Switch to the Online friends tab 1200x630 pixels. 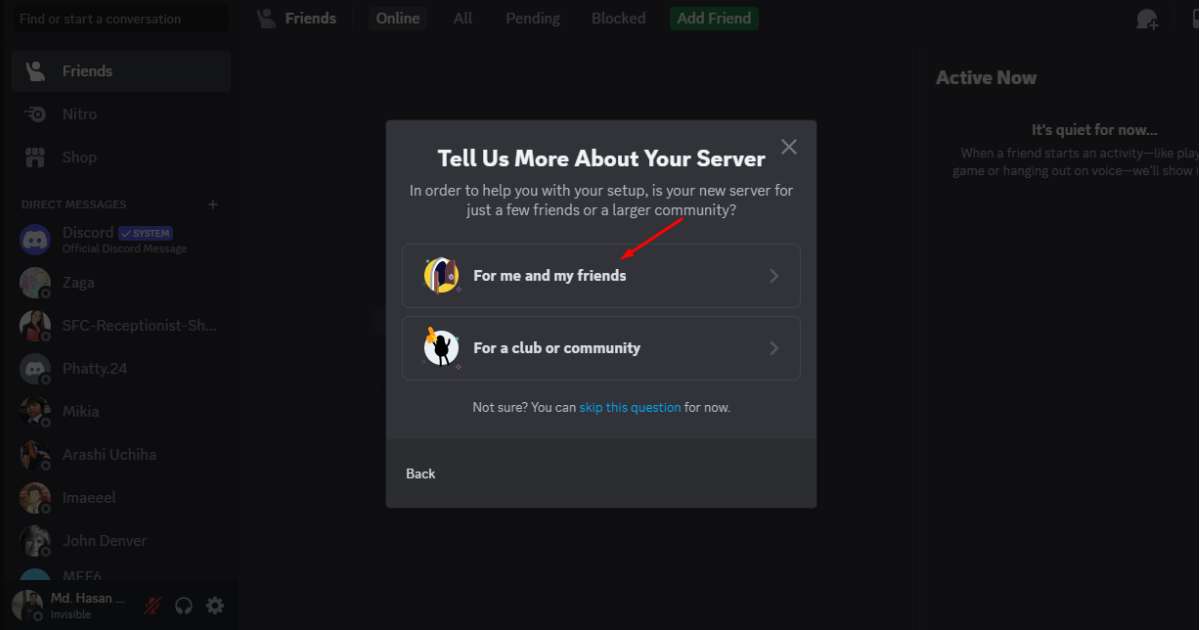(x=398, y=18)
